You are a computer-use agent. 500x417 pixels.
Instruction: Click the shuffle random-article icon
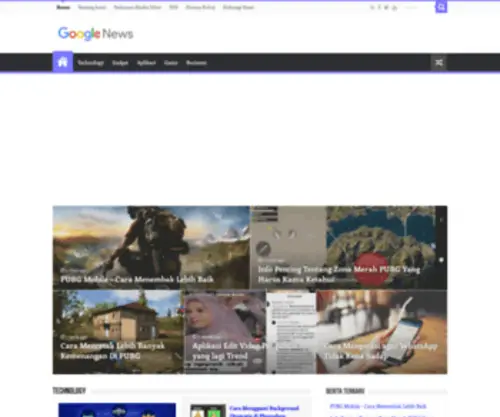click(x=439, y=62)
